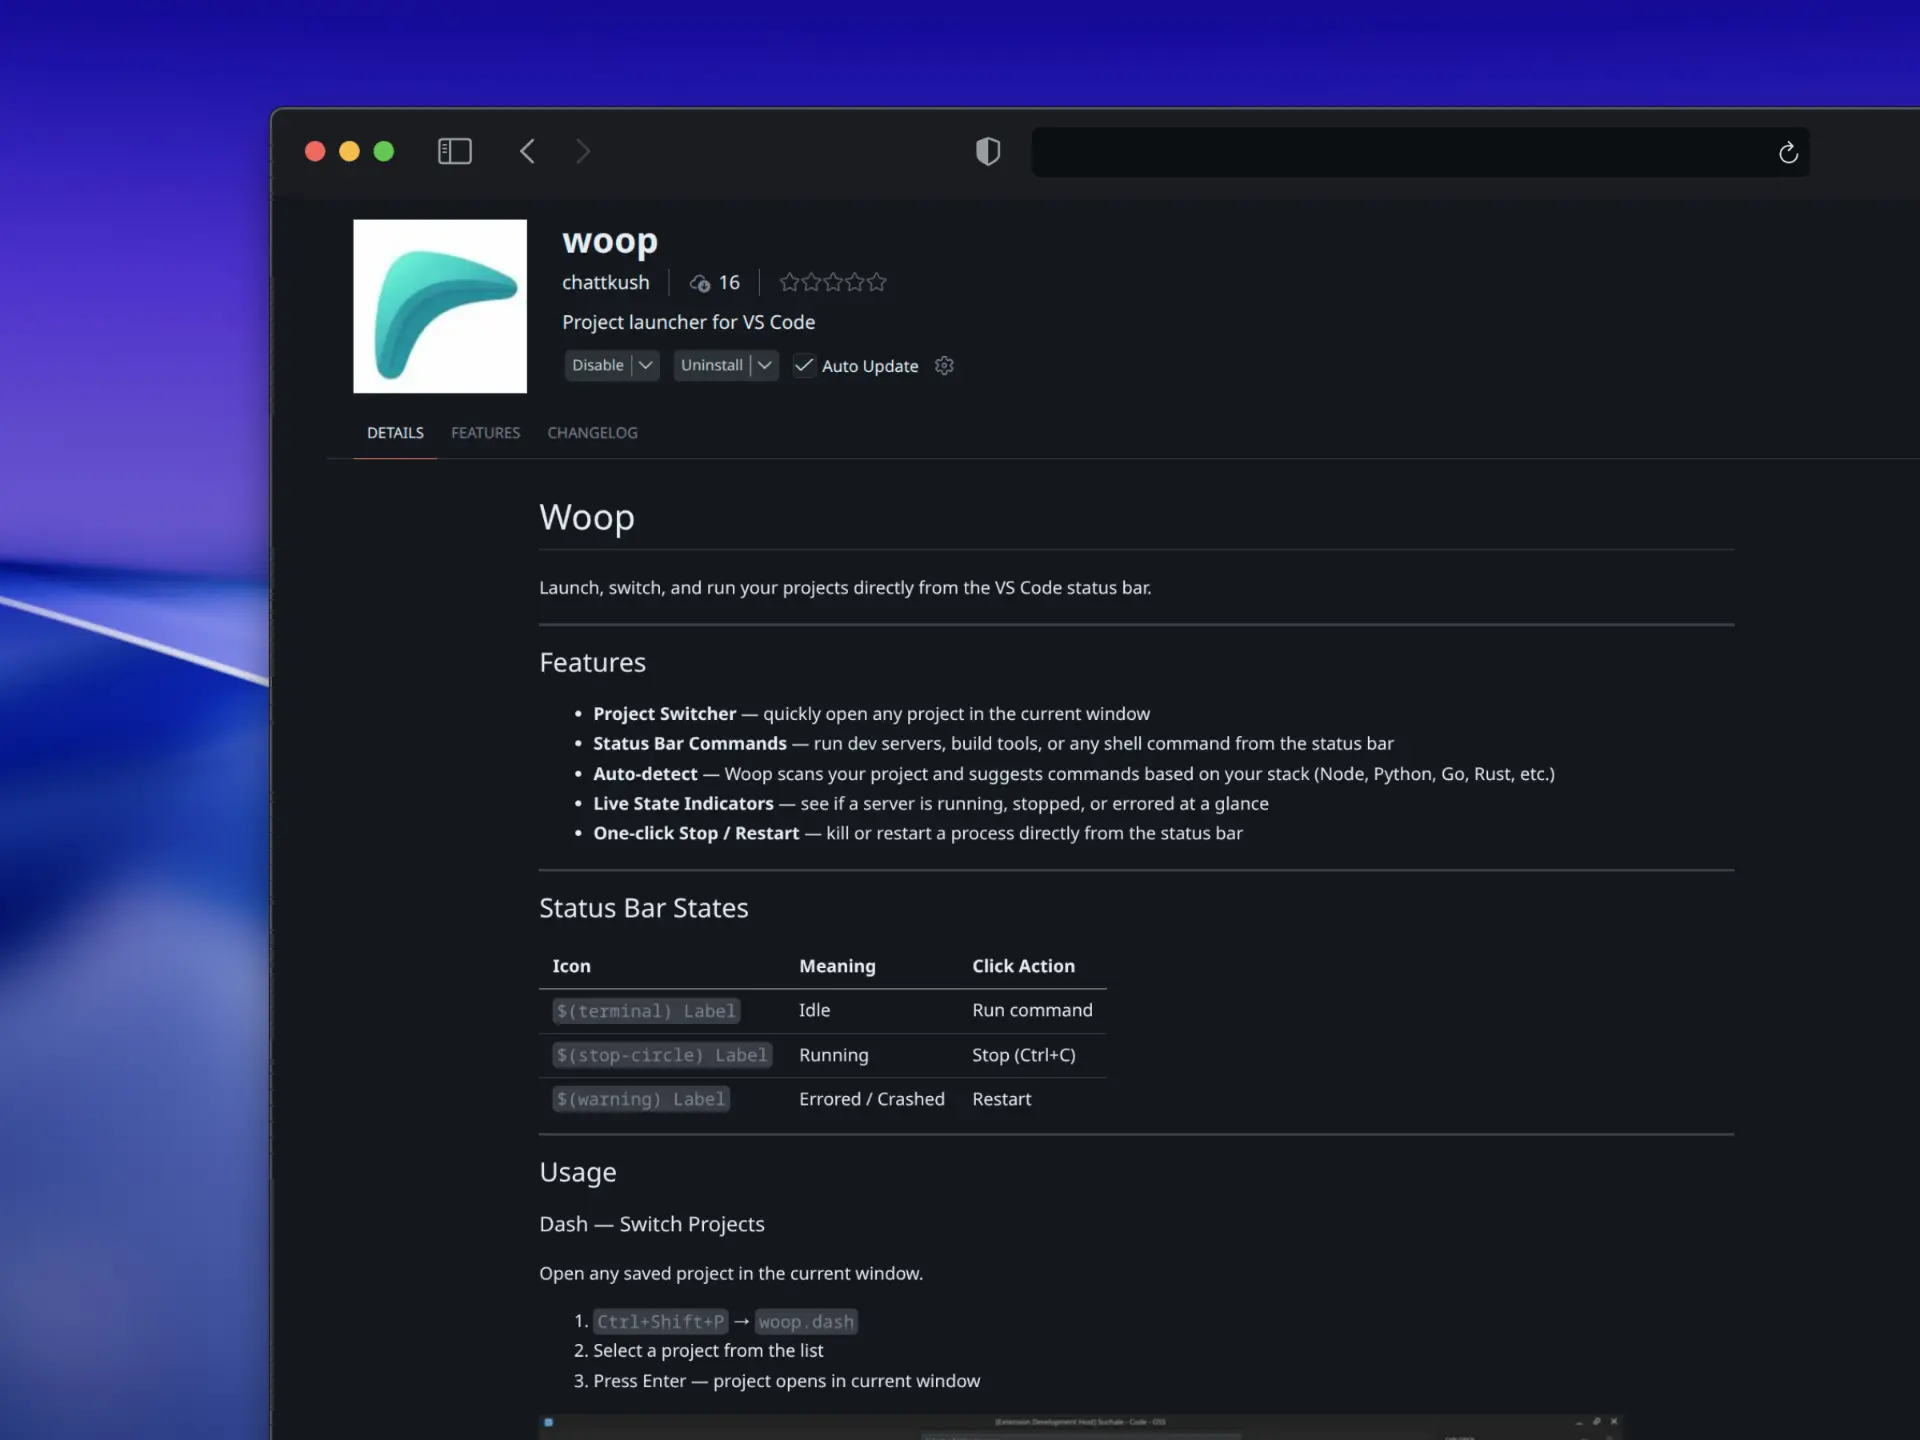1920x1440 pixels.
Task: Click 'Live State Indicators' bullet text
Action: (x=683, y=804)
